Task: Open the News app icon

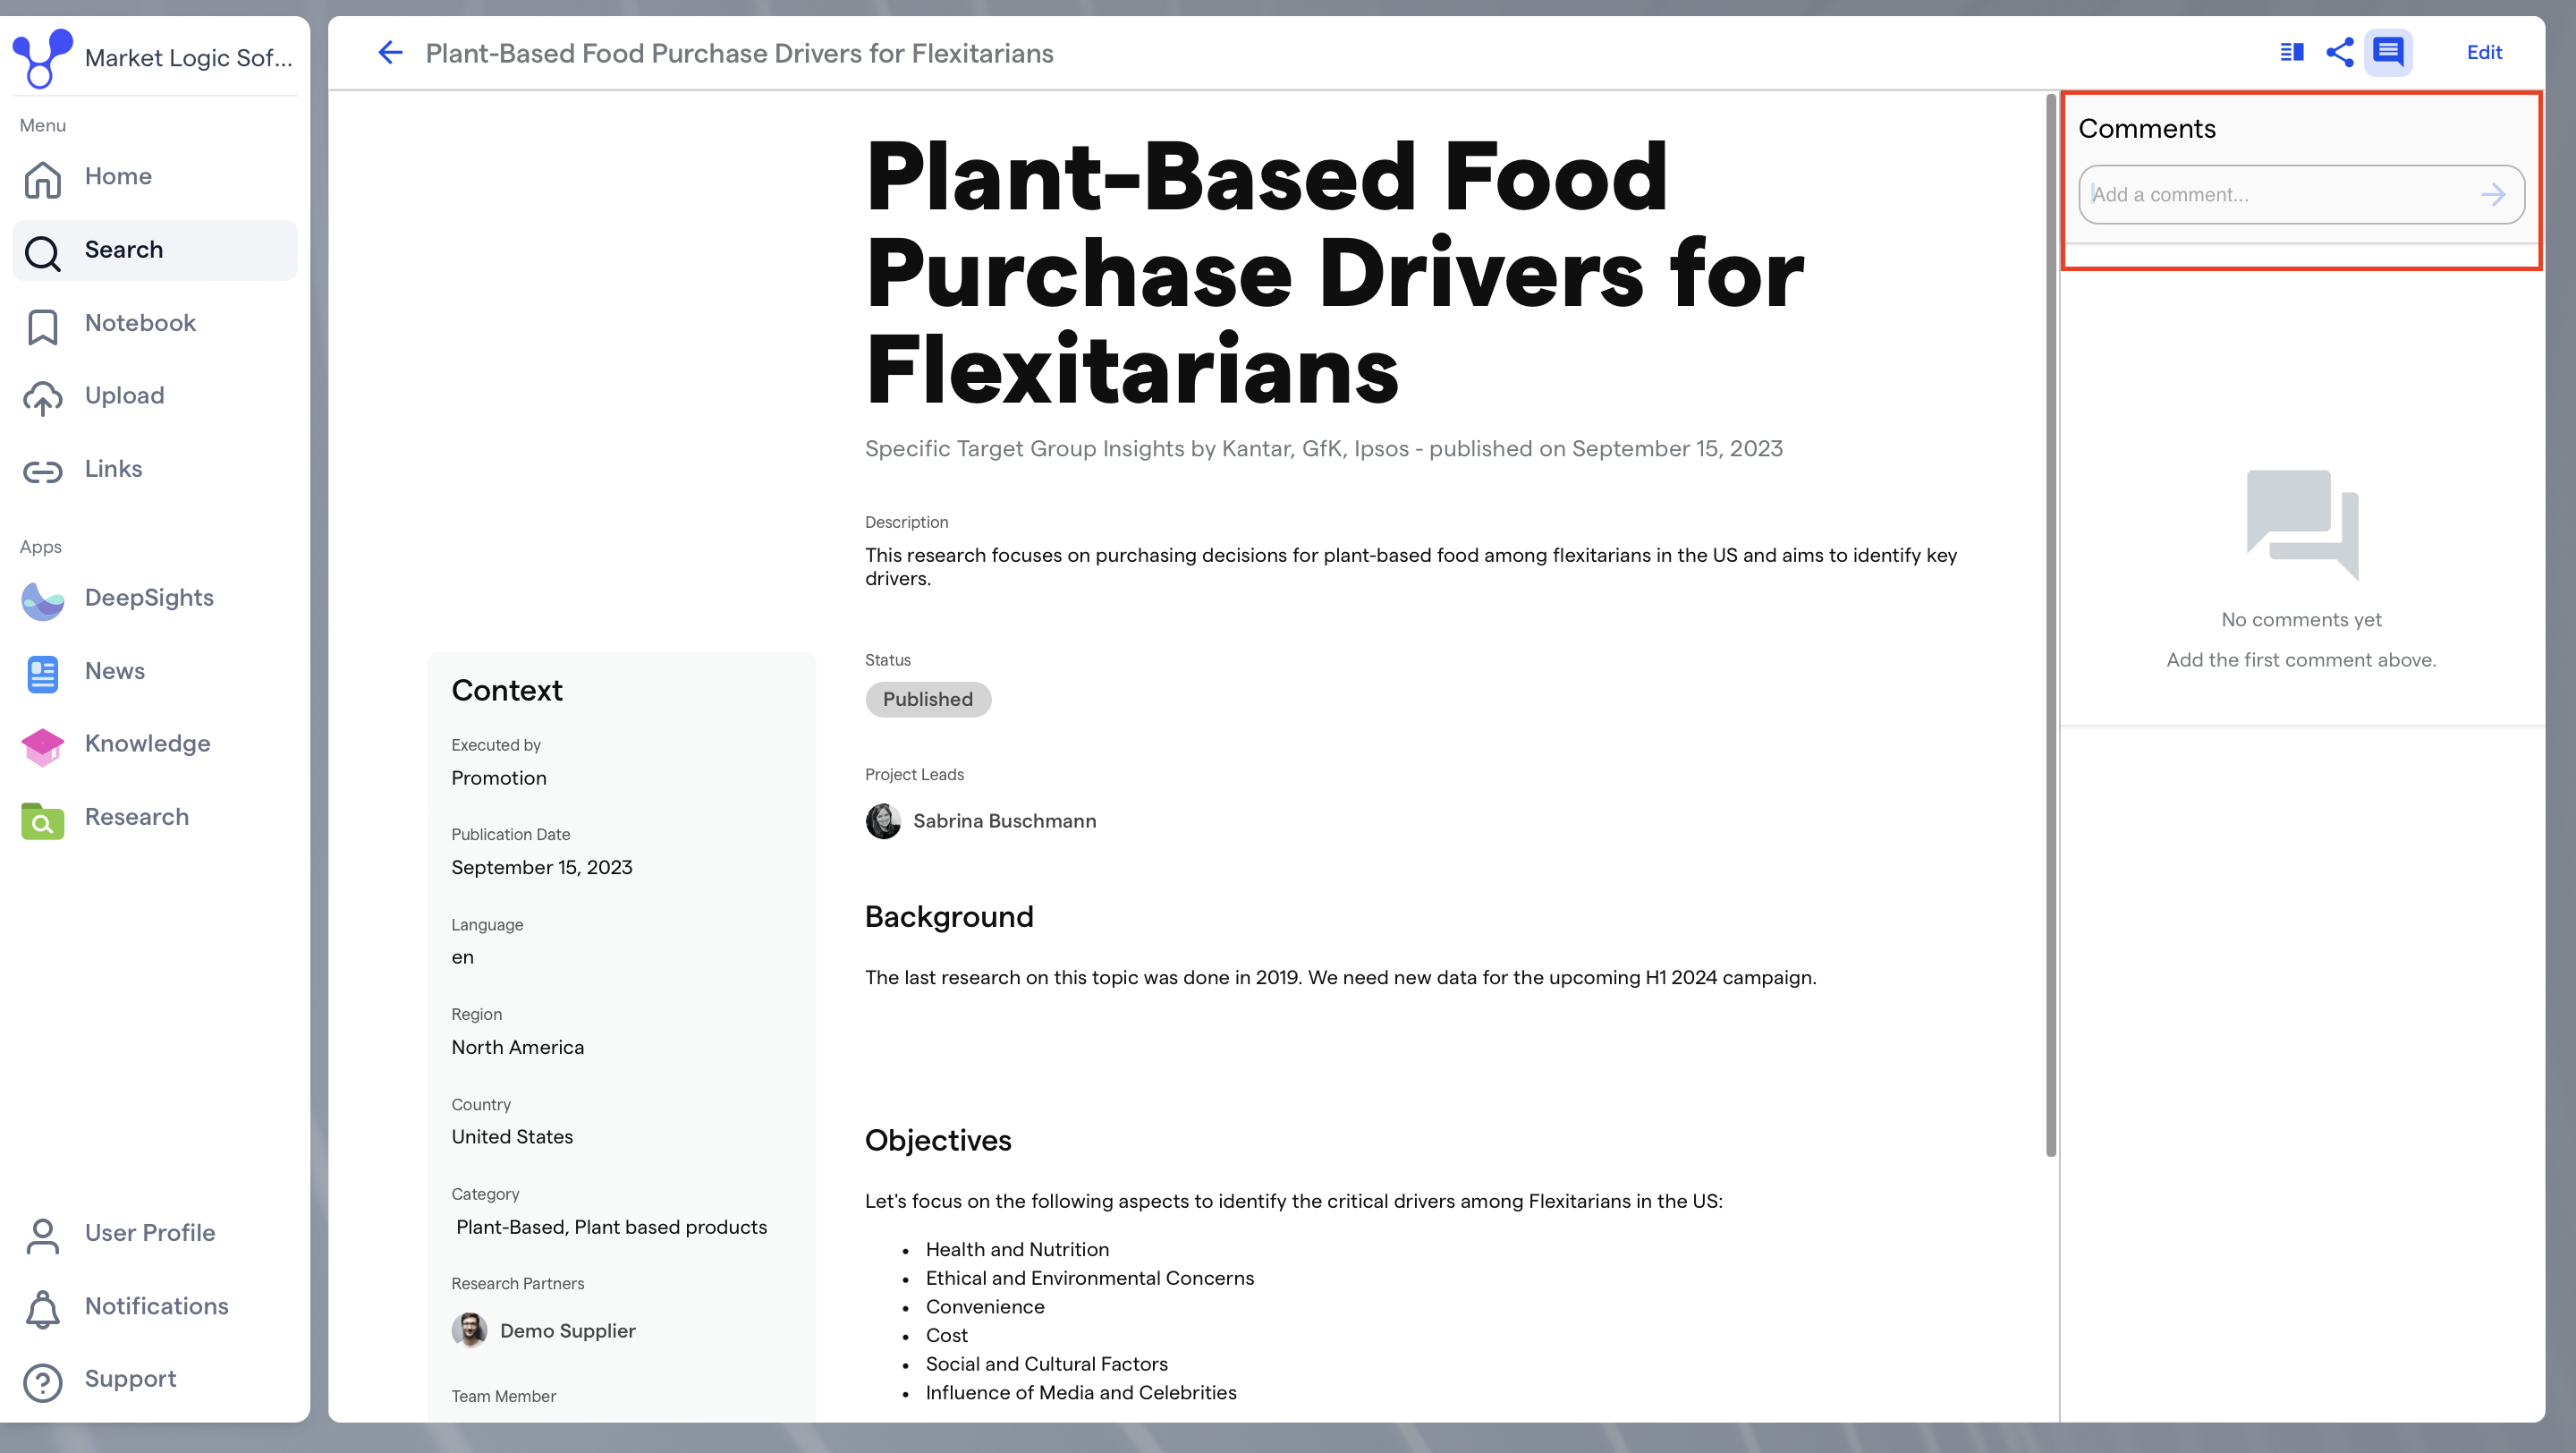Action: click(42, 672)
